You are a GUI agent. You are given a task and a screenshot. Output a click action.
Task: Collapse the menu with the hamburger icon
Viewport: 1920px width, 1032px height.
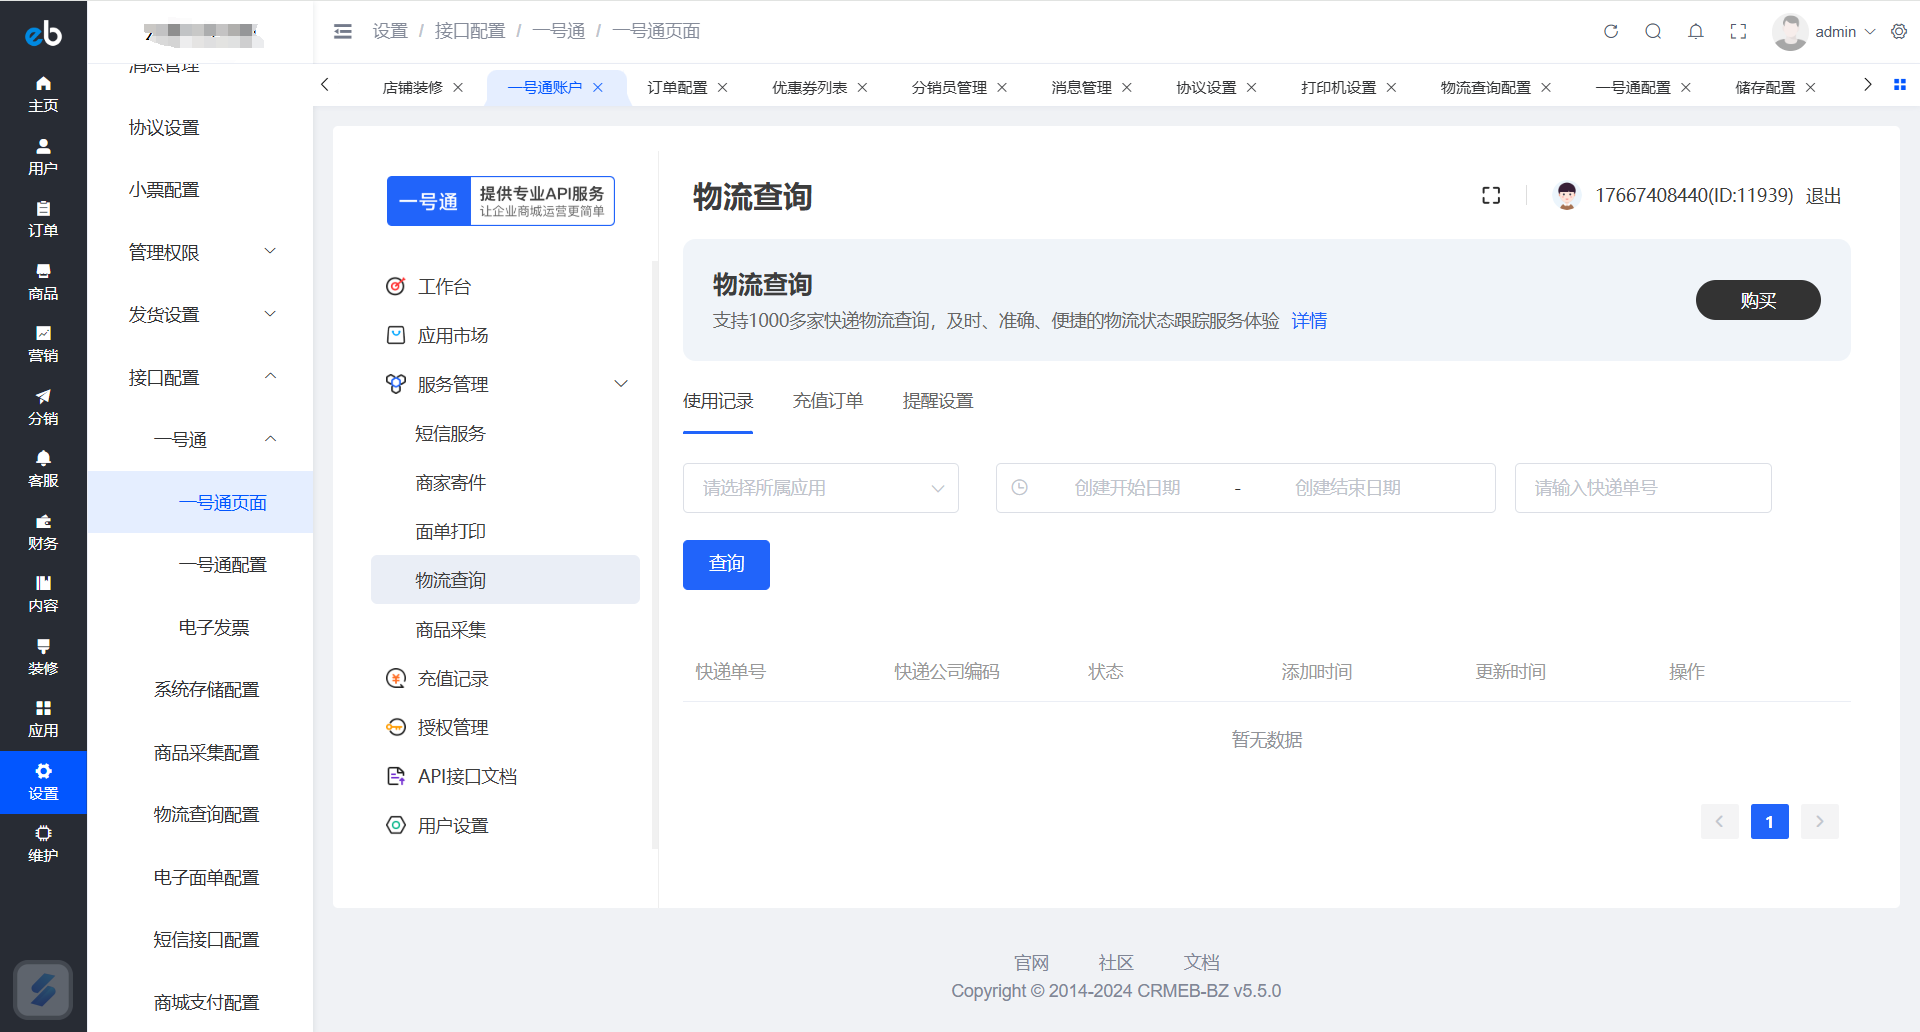point(342,31)
